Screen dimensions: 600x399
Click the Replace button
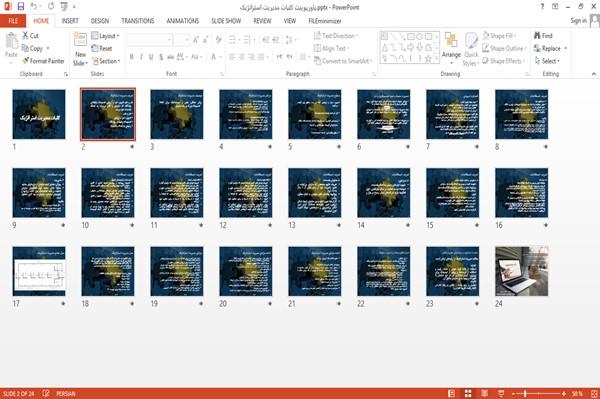pos(550,48)
